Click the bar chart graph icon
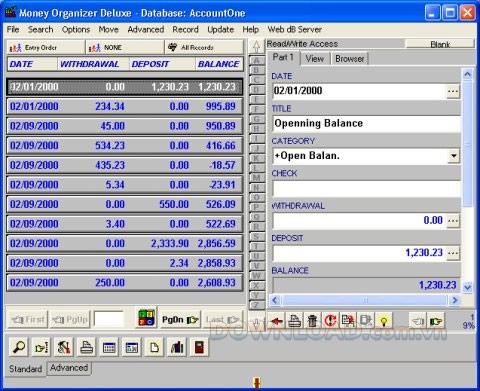 click(177, 348)
